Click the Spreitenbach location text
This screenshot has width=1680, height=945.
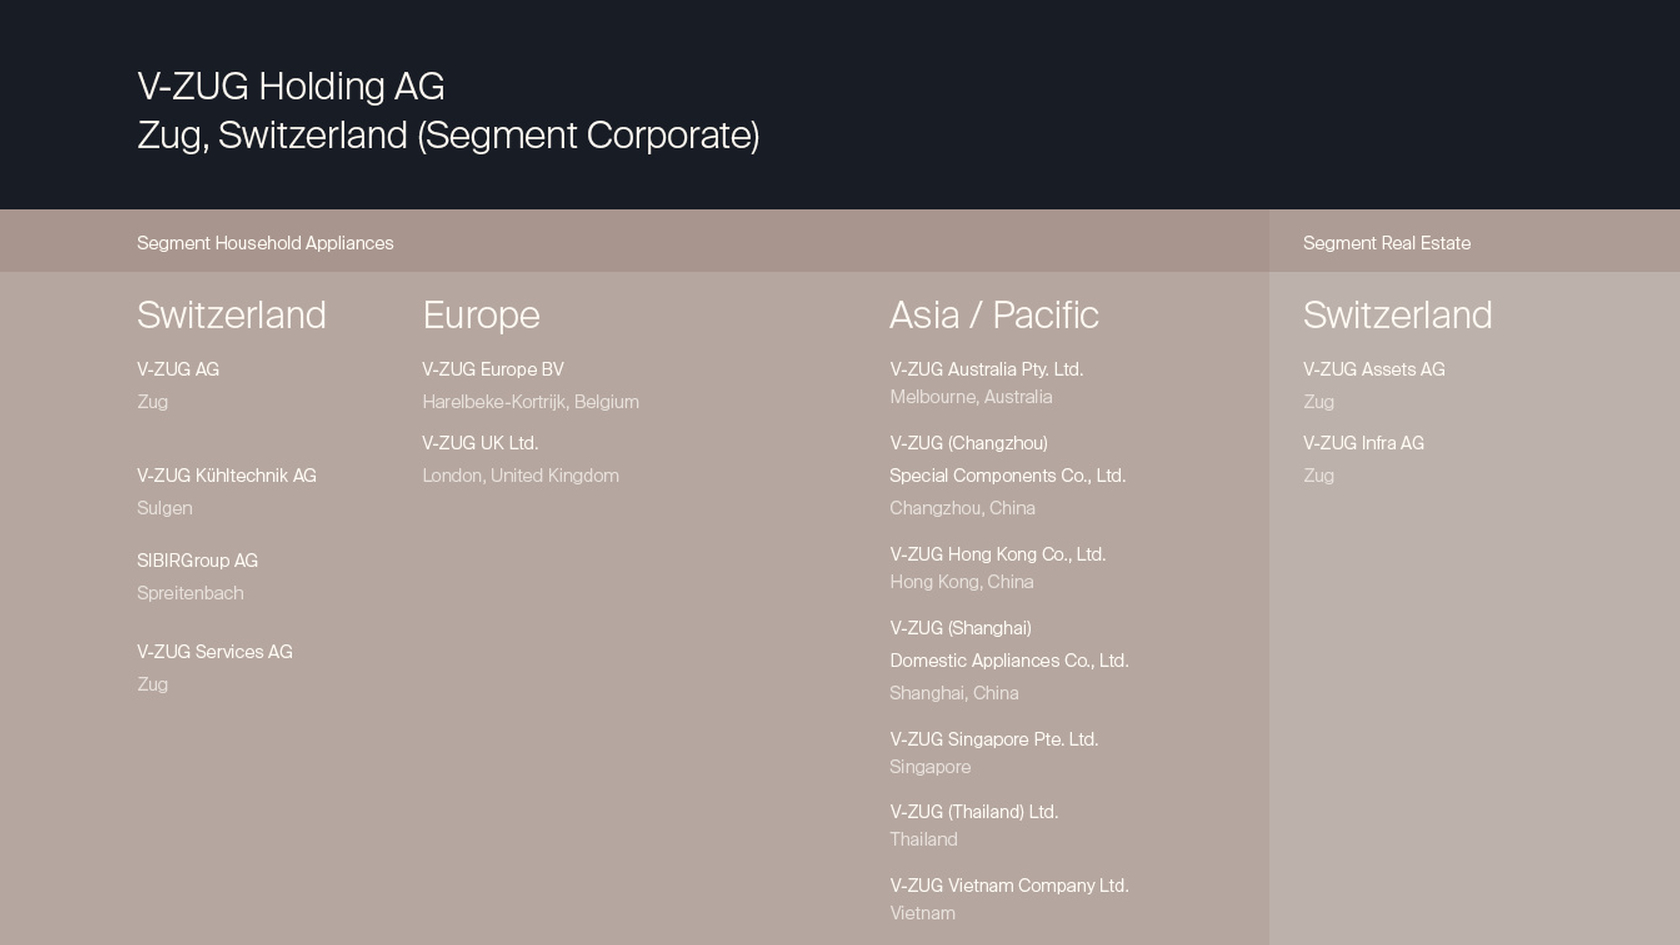[190, 593]
